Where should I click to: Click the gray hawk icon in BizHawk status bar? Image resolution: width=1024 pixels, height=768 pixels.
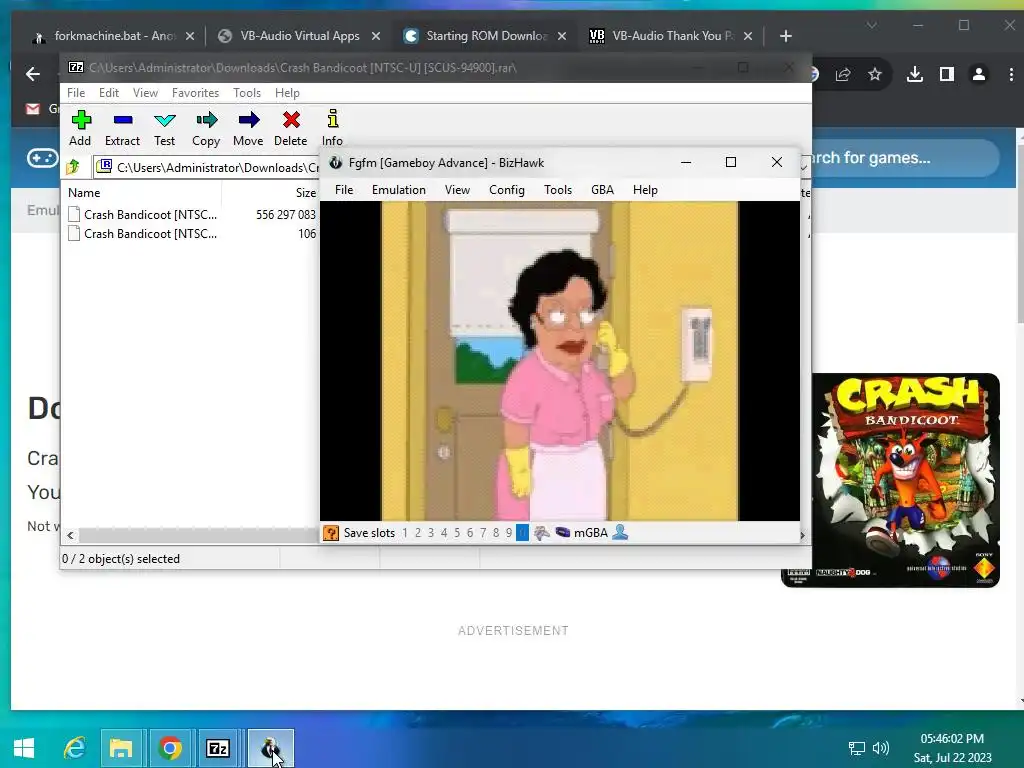click(x=541, y=533)
